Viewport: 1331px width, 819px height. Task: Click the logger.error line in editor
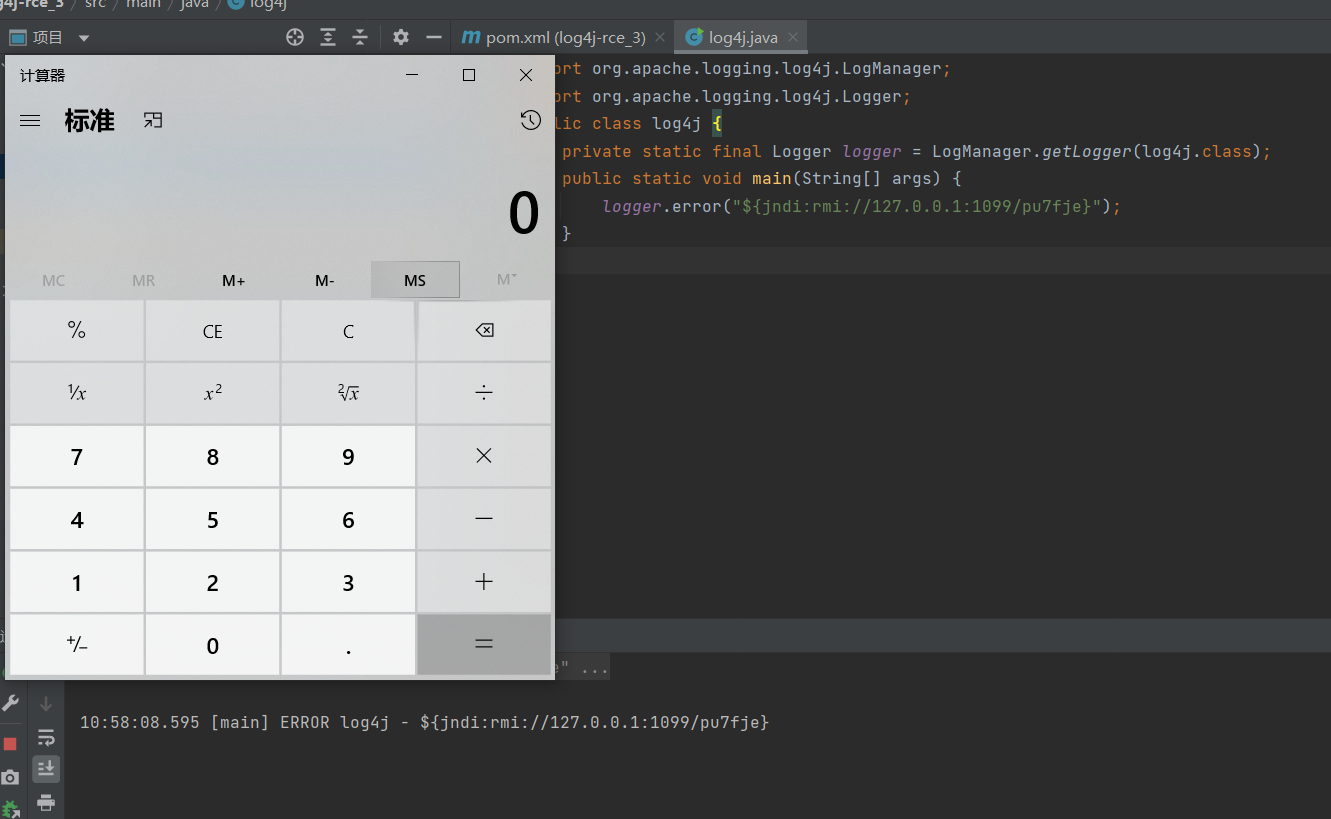tap(862, 206)
